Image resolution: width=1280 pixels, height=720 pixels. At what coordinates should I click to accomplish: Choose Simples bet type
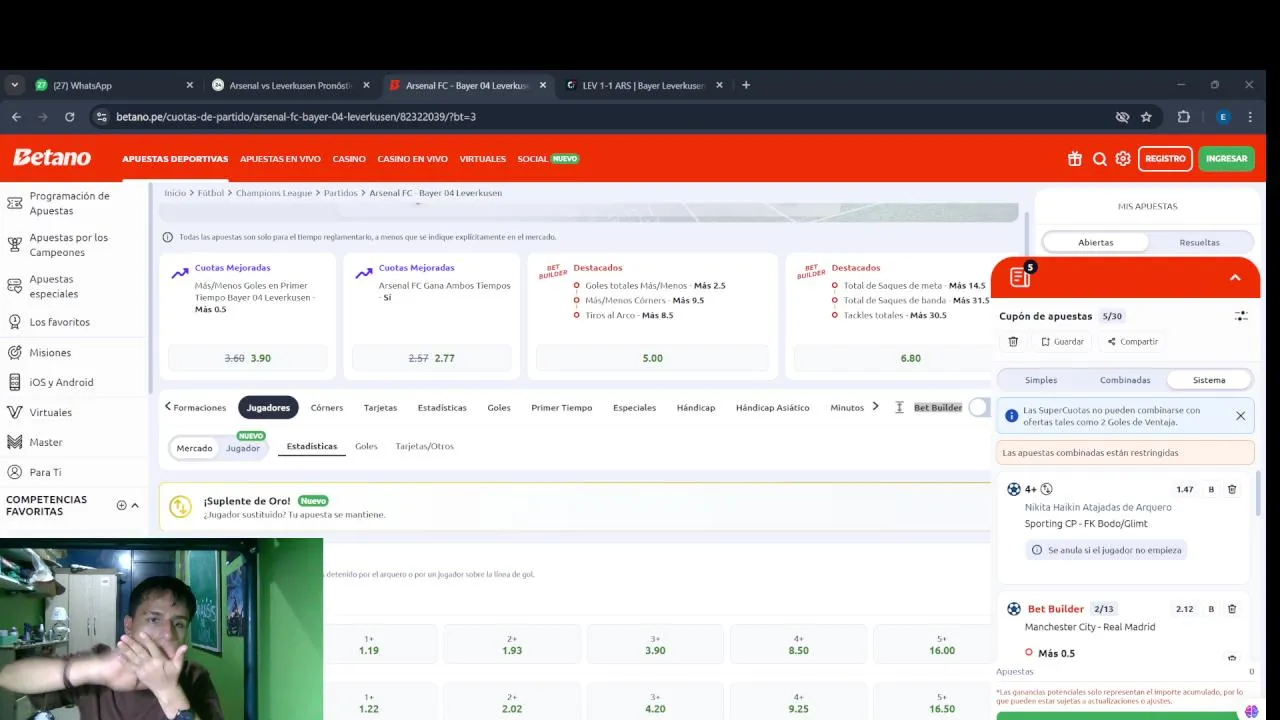[1041, 380]
